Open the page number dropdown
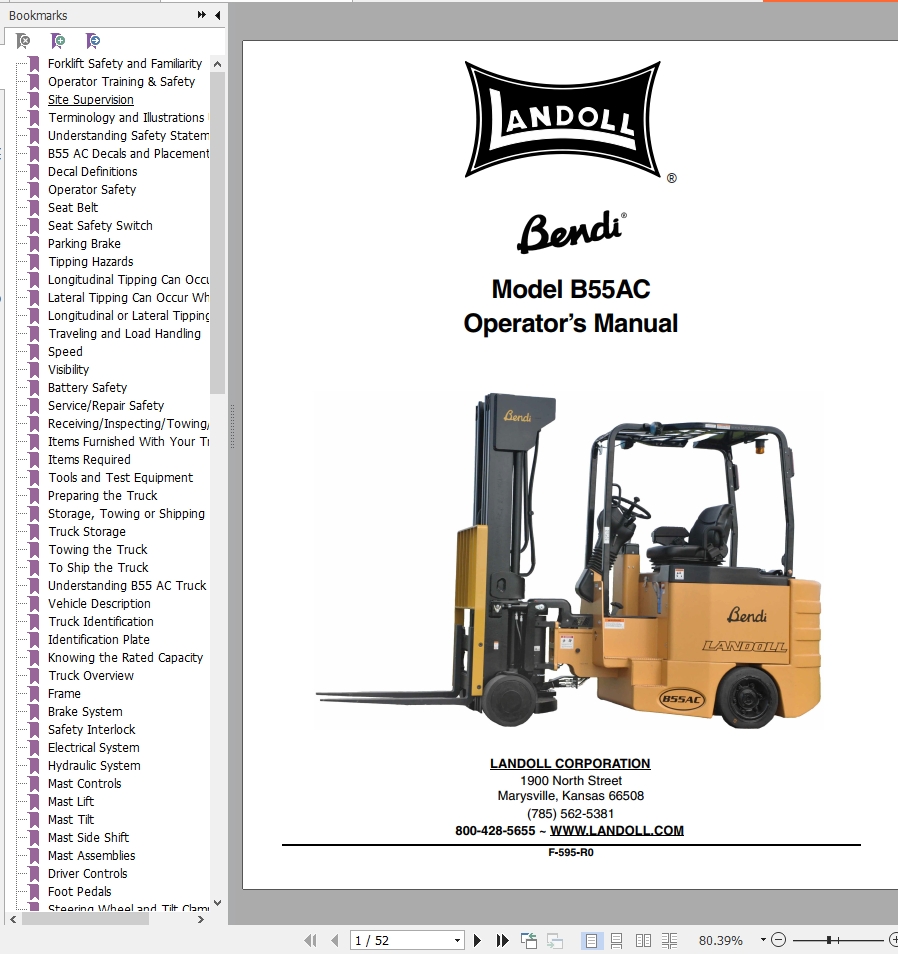Screen dimensions: 898x954 (x=458, y=941)
